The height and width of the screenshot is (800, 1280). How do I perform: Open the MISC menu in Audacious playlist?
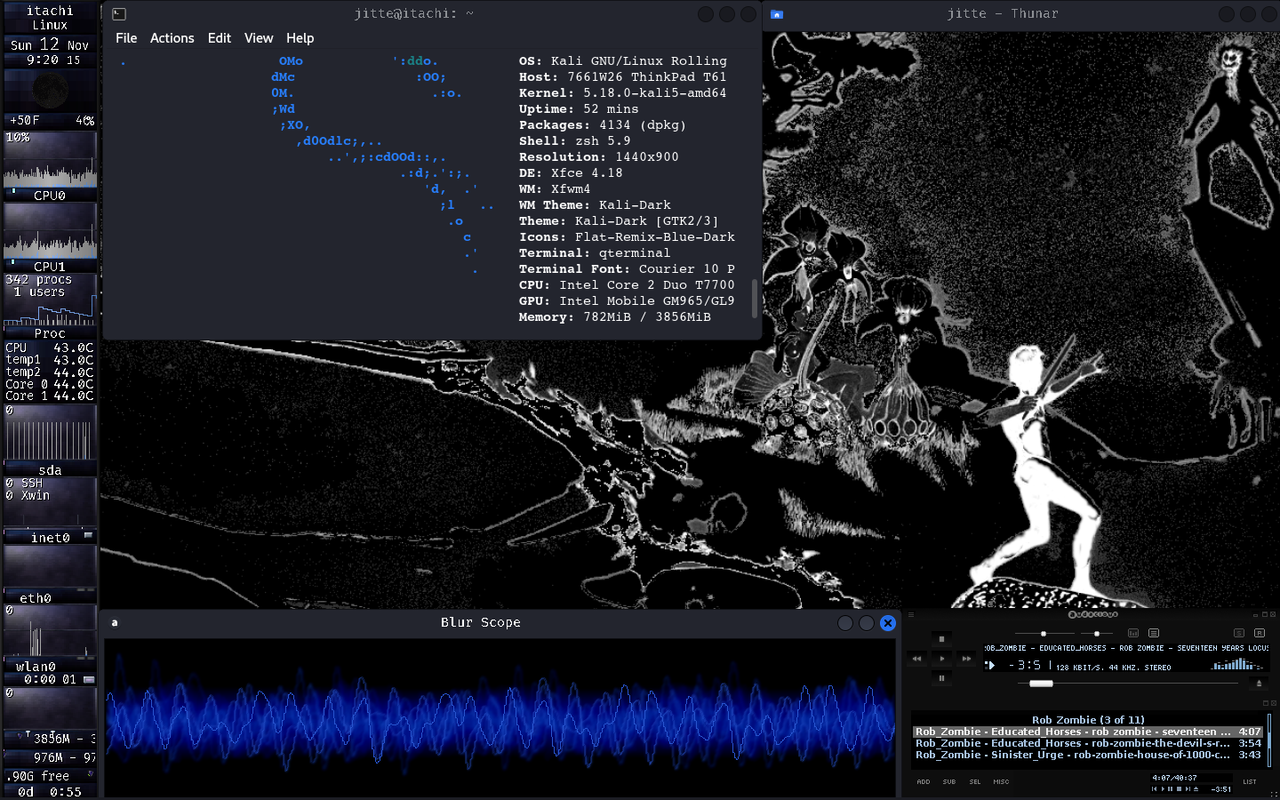[1001, 782]
